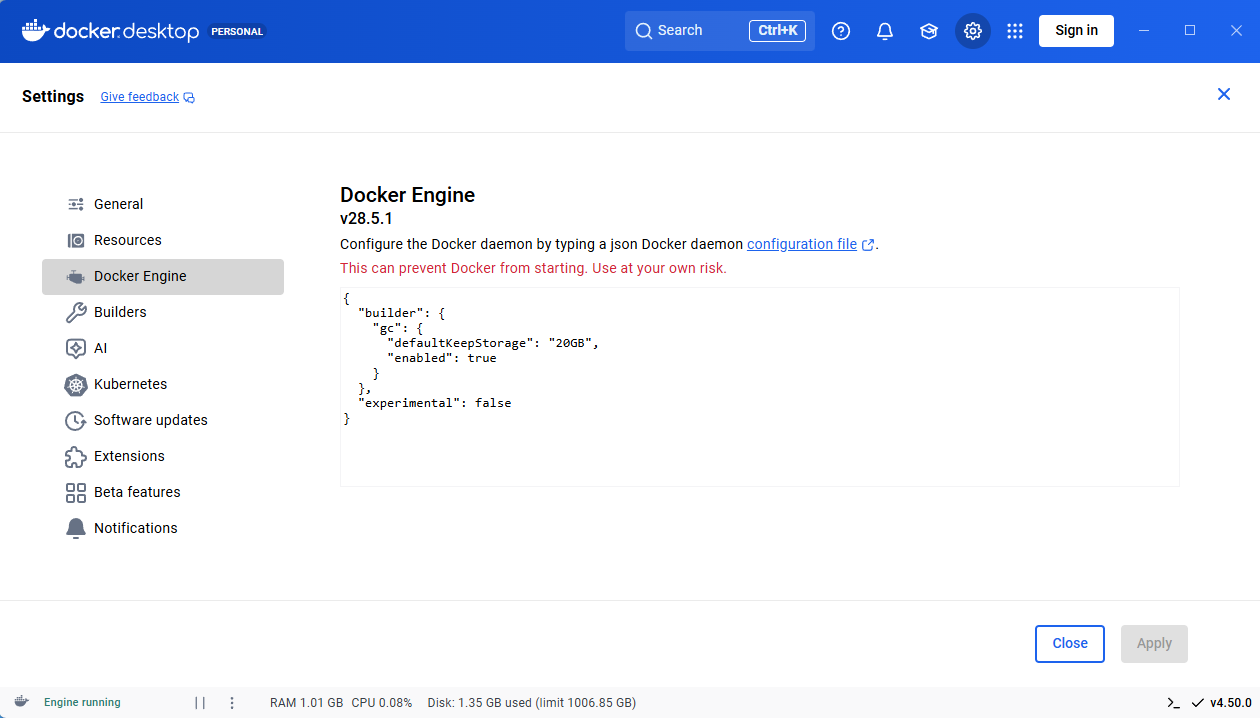The width and height of the screenshot is (1260, 718).
Task: Click the Settings page title
Action: point(53,97)
